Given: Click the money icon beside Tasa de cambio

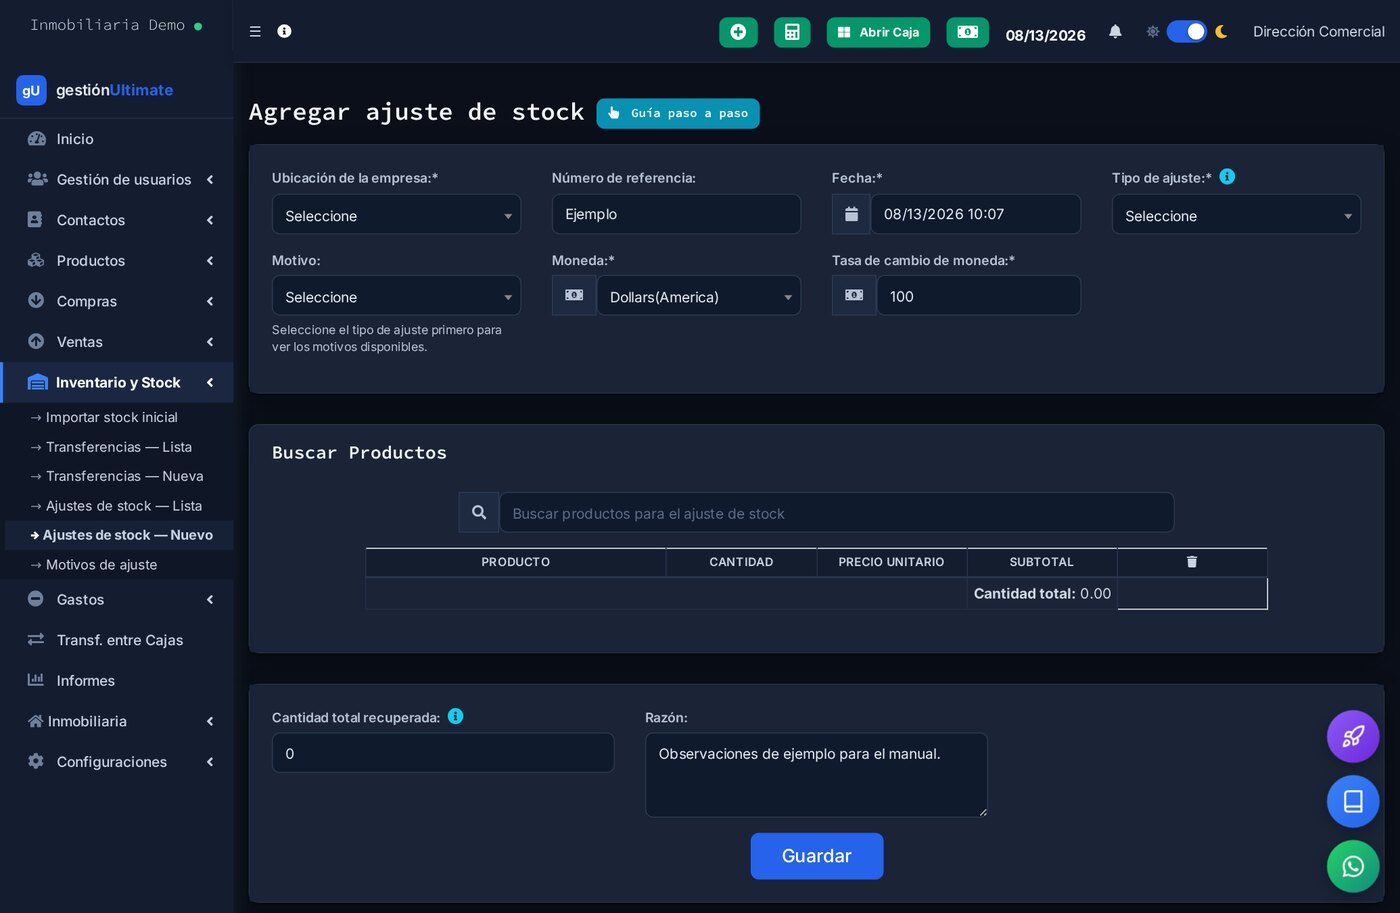Looking at the screenshot, I should click(854, 295).
